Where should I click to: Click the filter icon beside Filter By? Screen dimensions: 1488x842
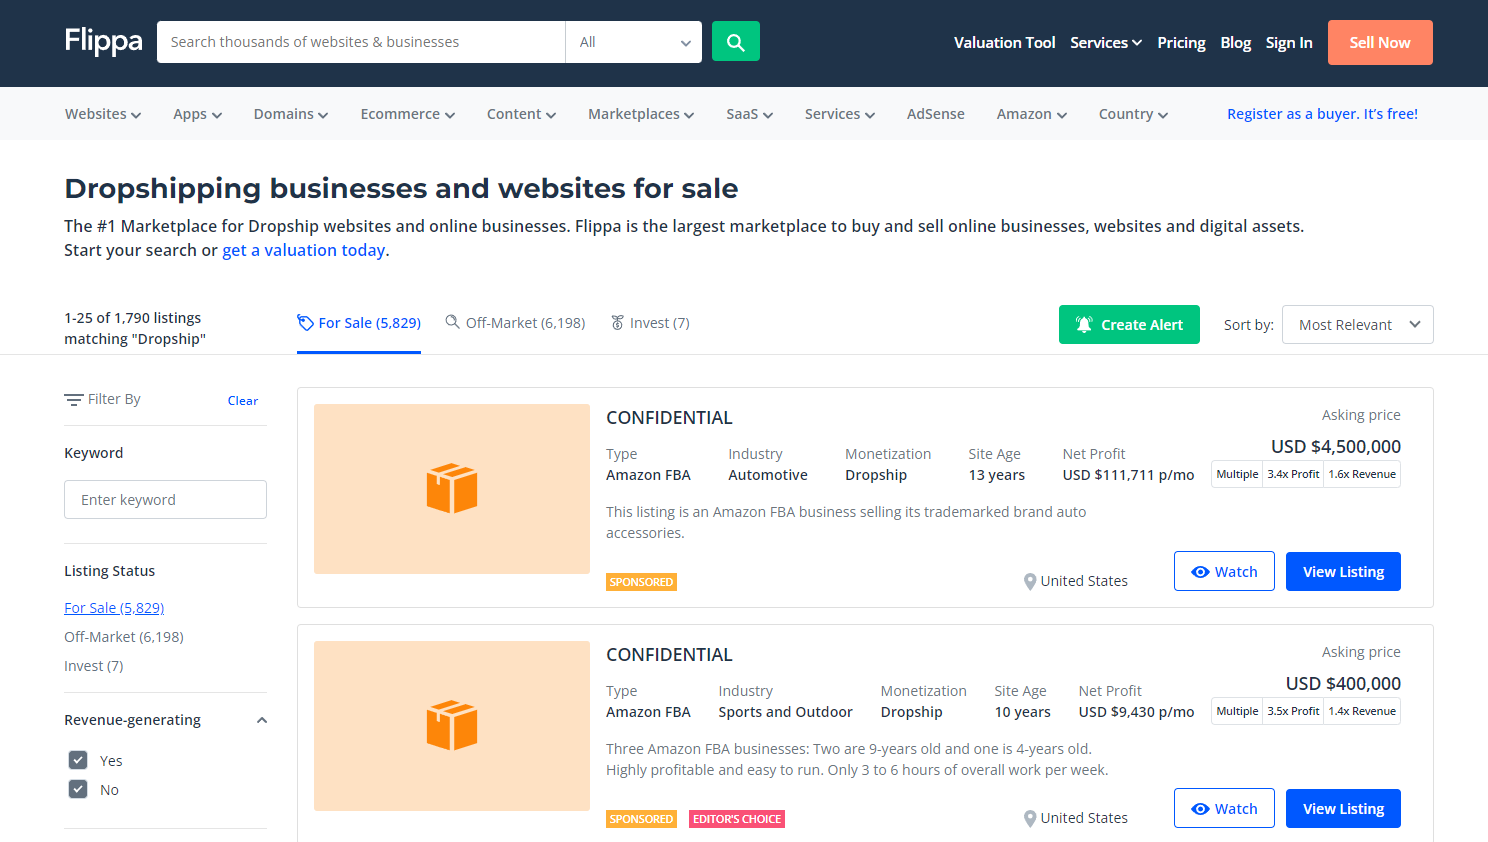(x=74, y=400)
